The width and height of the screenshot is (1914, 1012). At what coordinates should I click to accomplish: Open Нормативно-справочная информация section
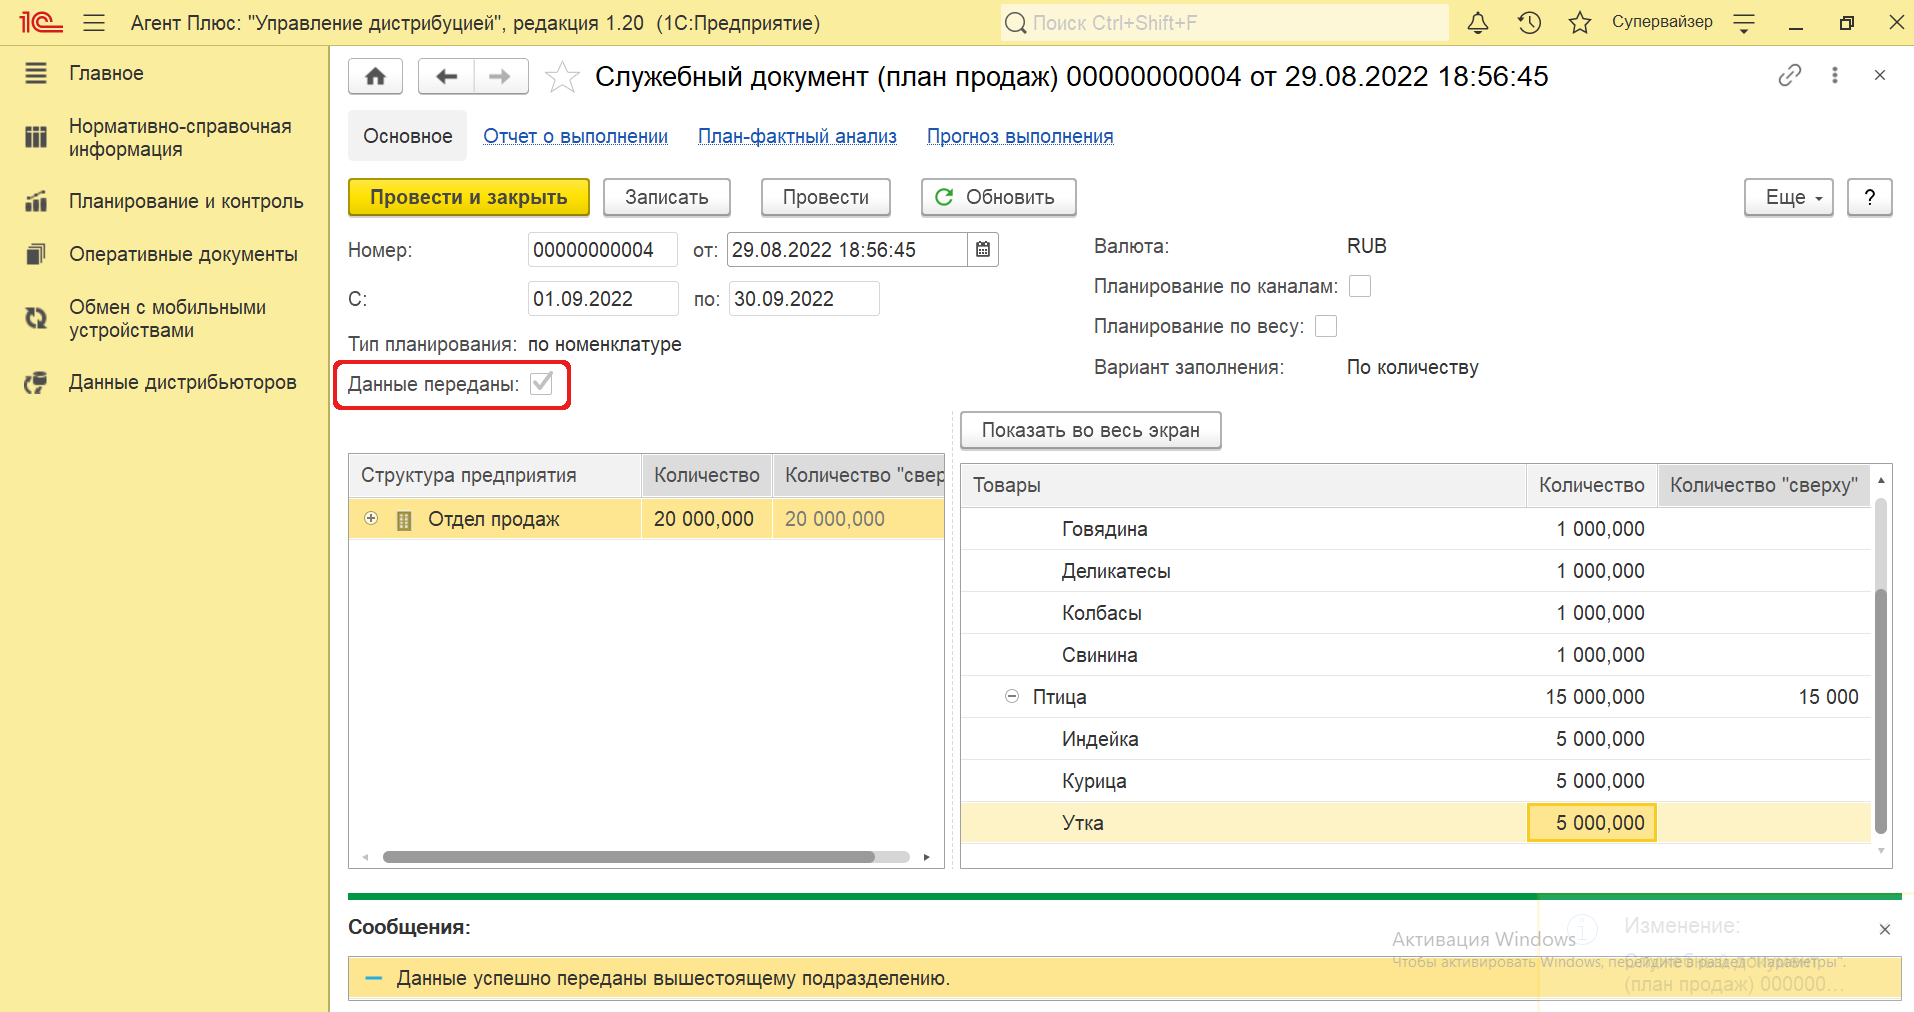180,138
